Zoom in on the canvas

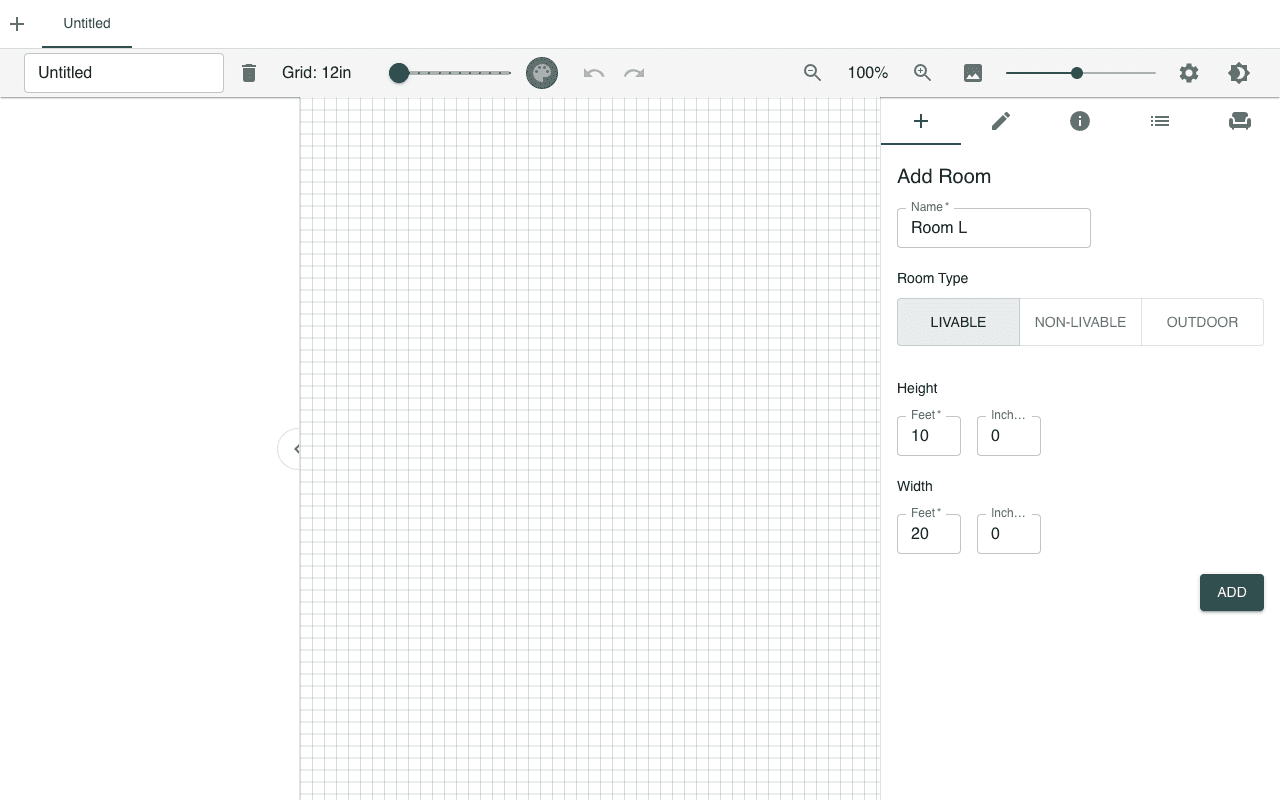[x=923, y=73]
